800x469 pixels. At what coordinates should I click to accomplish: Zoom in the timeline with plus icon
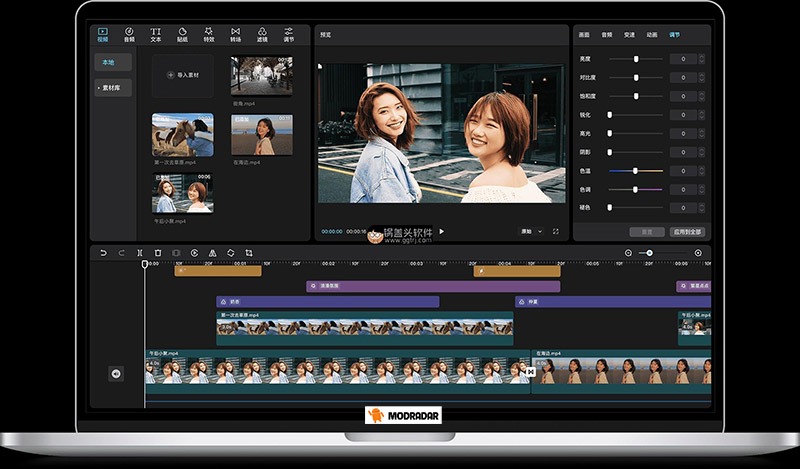click(698, 253)
